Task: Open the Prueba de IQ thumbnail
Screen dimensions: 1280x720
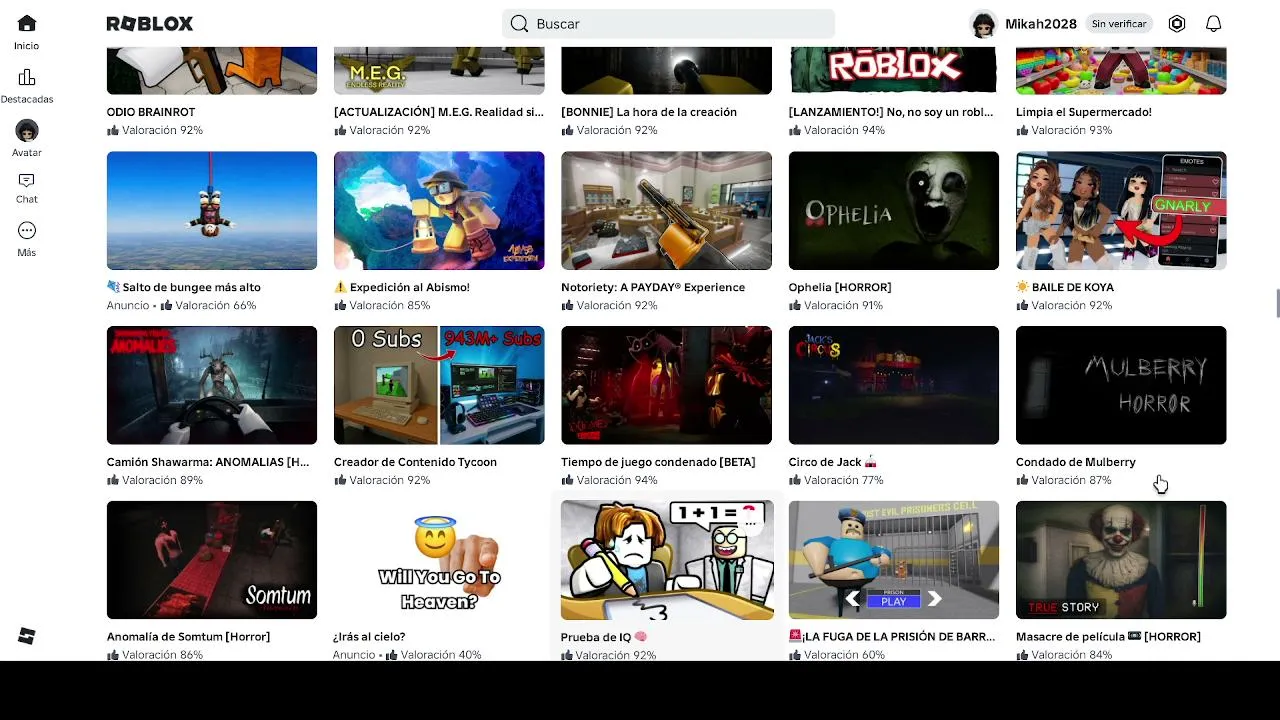Action: [x=666, y=561]
